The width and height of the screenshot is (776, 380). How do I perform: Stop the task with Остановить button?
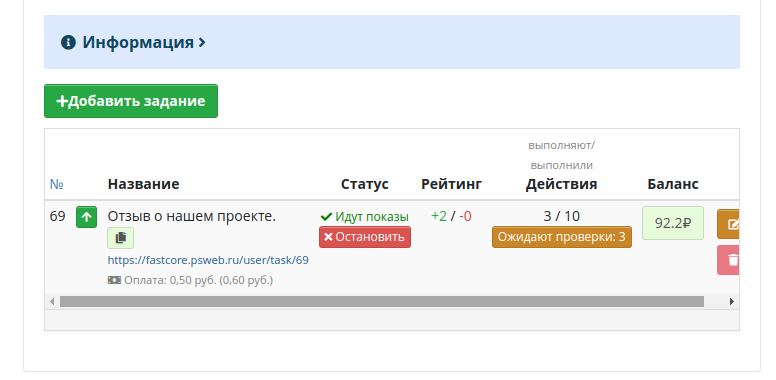click(x=365, y=237)
